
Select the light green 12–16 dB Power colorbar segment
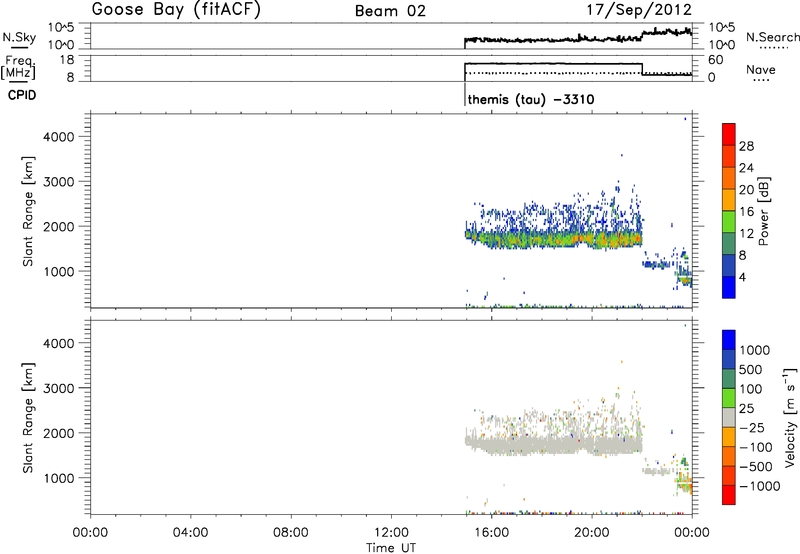click(x=729, y=221)
